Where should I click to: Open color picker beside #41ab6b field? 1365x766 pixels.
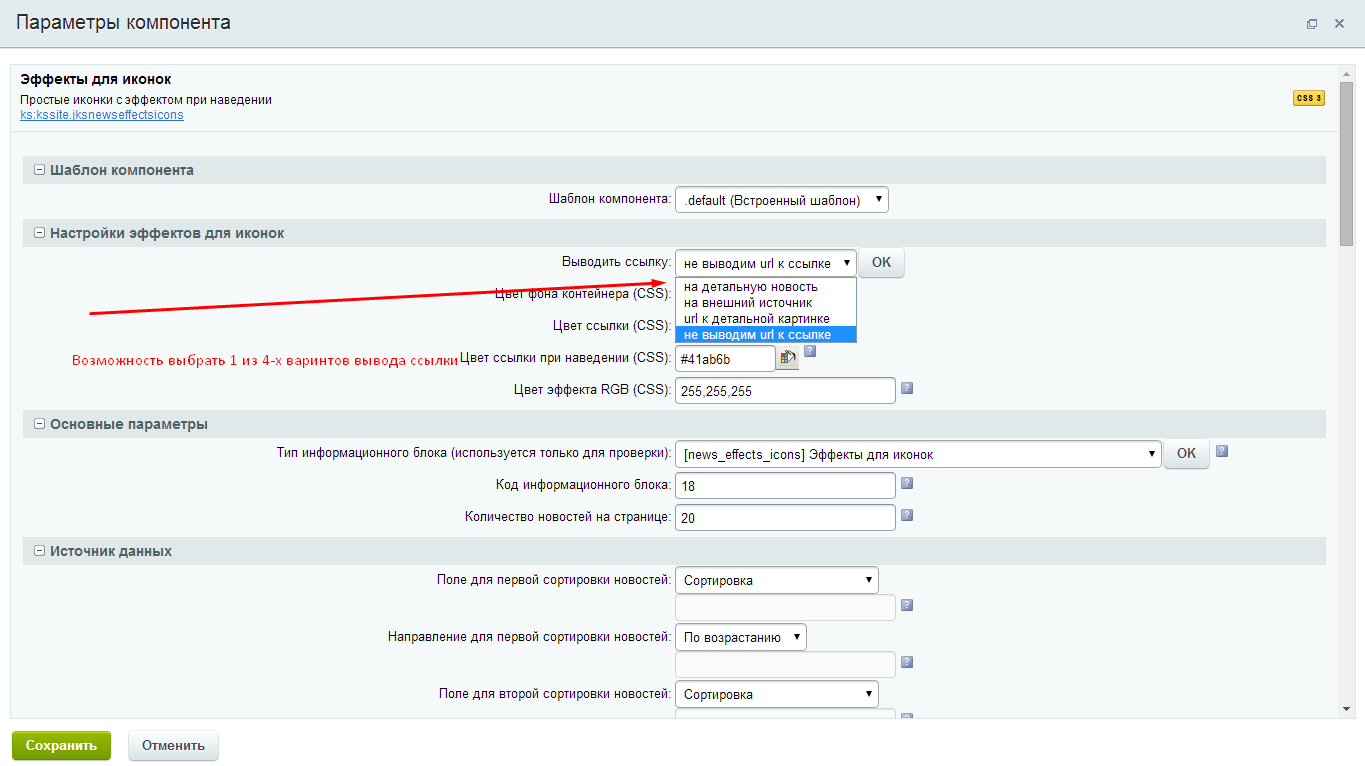(787, 358)
